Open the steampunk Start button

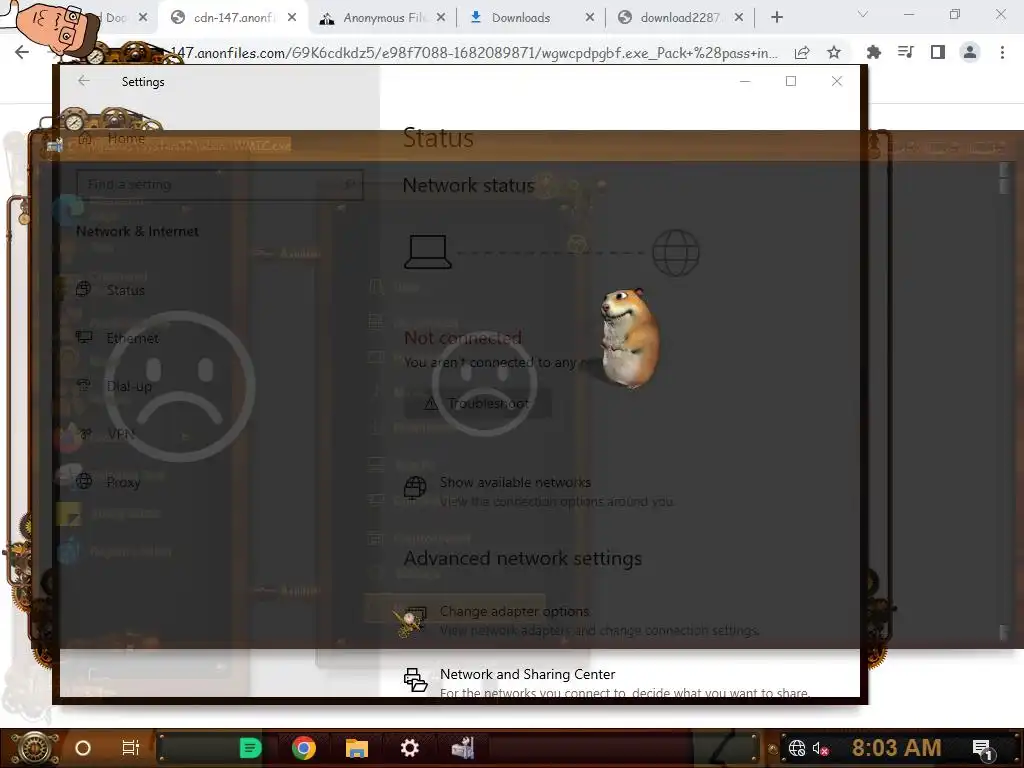click(35, 748)
